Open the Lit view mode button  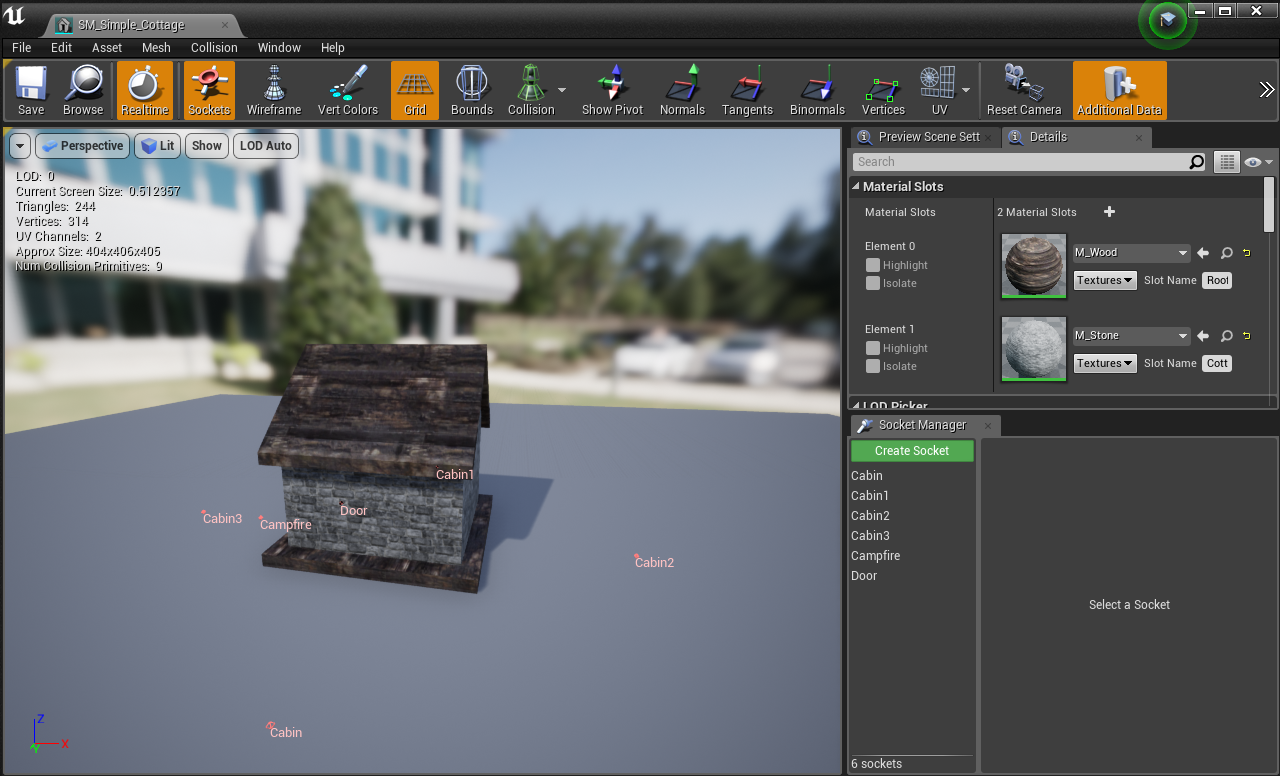pyautogui.click(x=158, y=146)
